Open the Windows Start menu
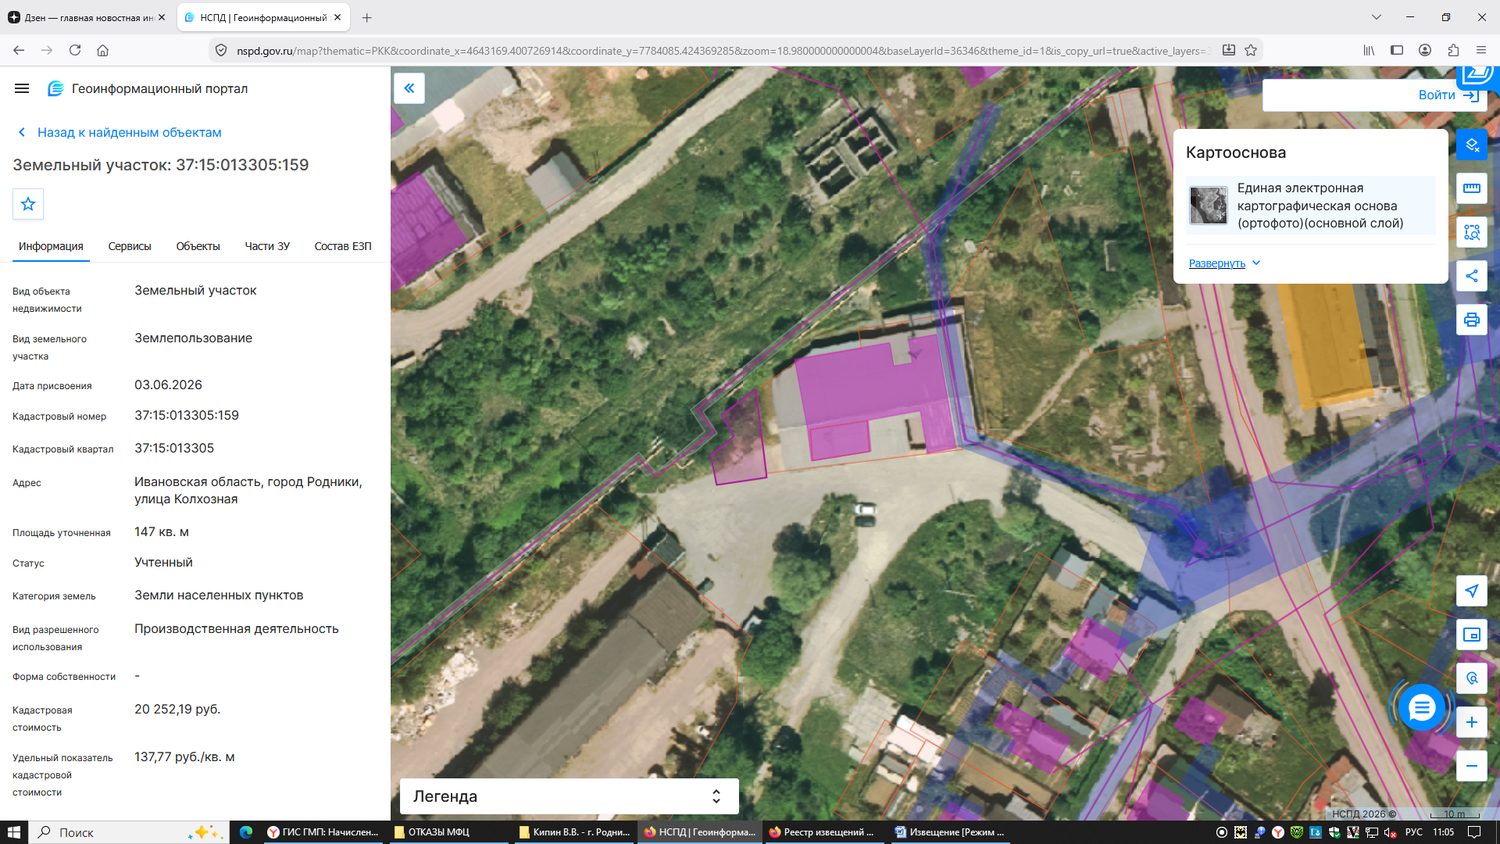This screenshot has width=1500, height=844. (x=14, y=832)
